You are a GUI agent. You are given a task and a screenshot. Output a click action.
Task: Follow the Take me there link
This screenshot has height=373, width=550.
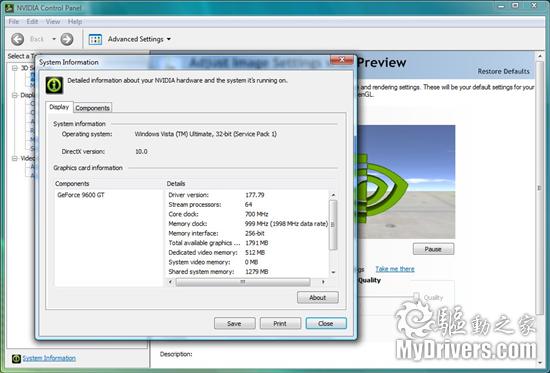coord(395,269)
